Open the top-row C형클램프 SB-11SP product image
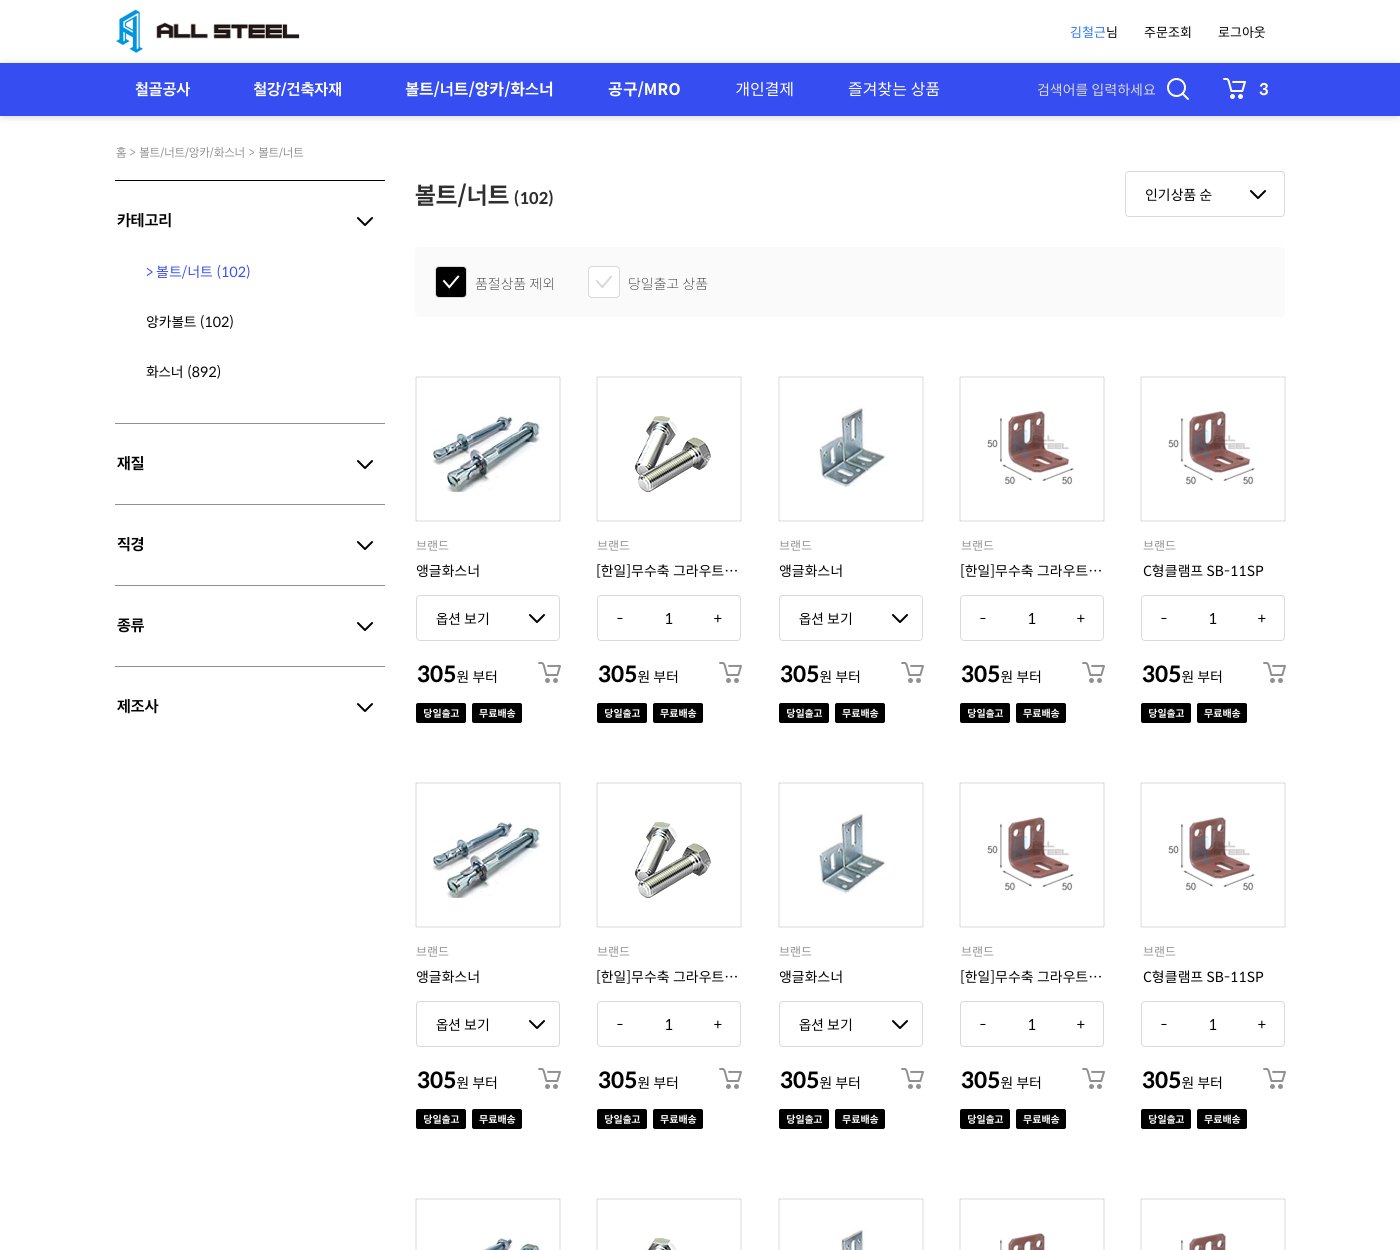Screen dimensions: 1400x1250 1213,449
